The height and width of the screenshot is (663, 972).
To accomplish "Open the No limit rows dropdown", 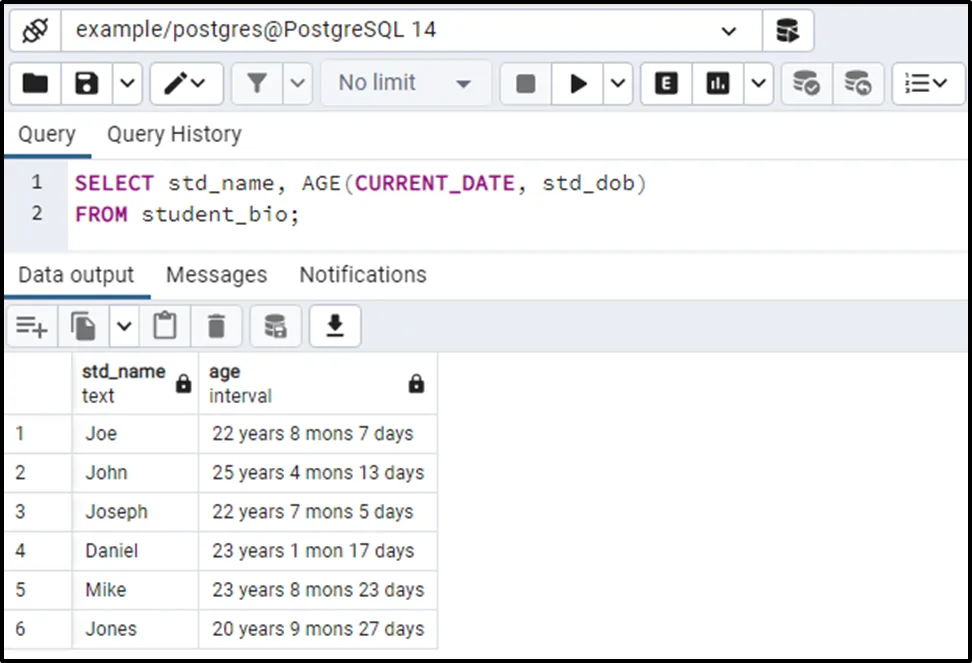I will pyautogui.click(x=404, y=84).
